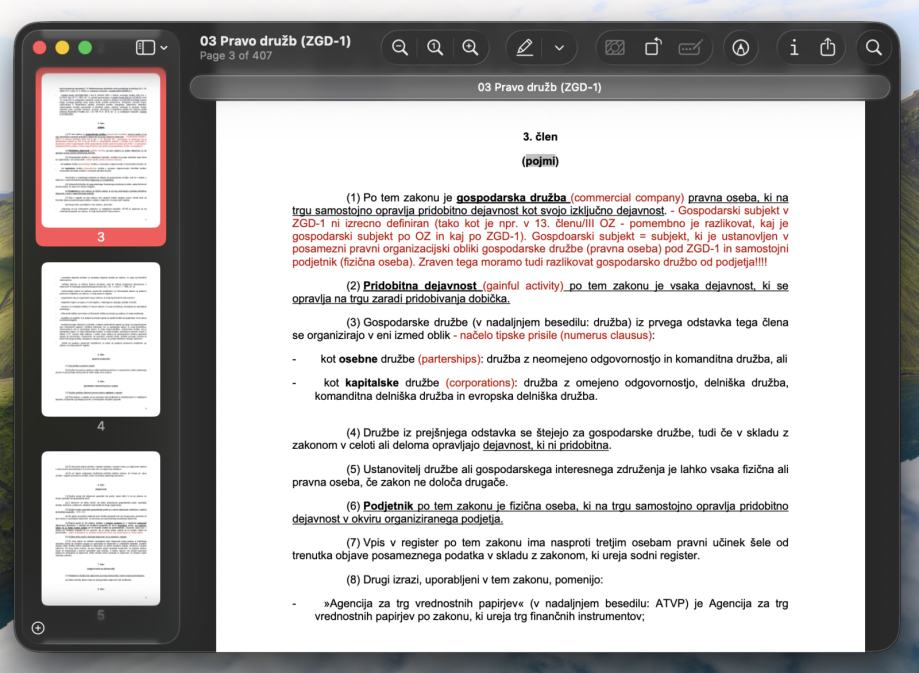919x673 pixels.
Task: Click the bold term 'Podjetnik'
Action: point(388,506)
